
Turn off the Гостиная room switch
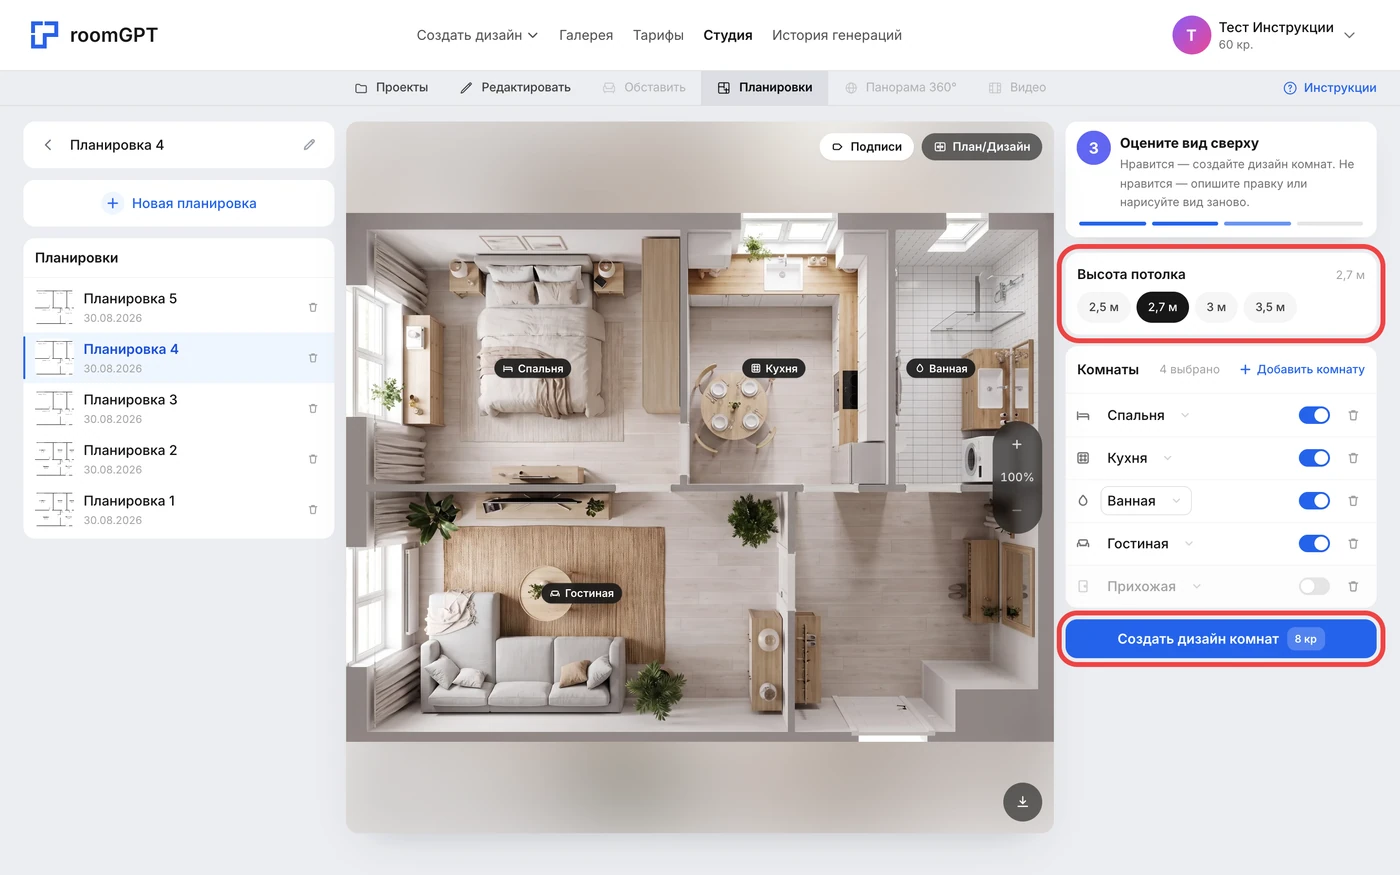(x=1314, y=544)
